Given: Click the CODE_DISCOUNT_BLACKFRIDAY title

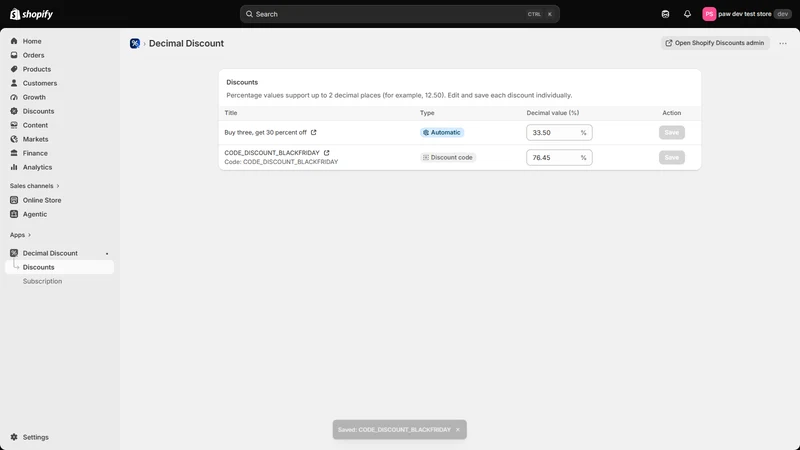Looking at the screenshot, I should coord(272,153).
